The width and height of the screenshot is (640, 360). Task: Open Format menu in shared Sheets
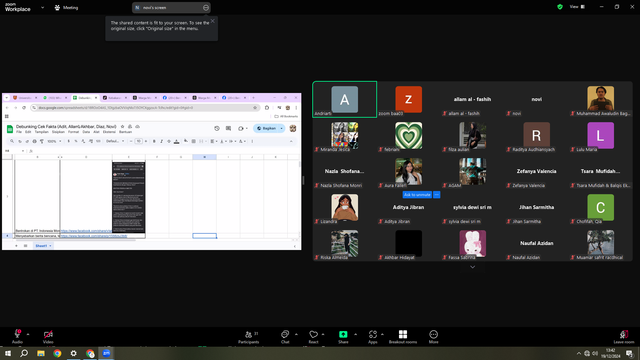tap(73, 132)
